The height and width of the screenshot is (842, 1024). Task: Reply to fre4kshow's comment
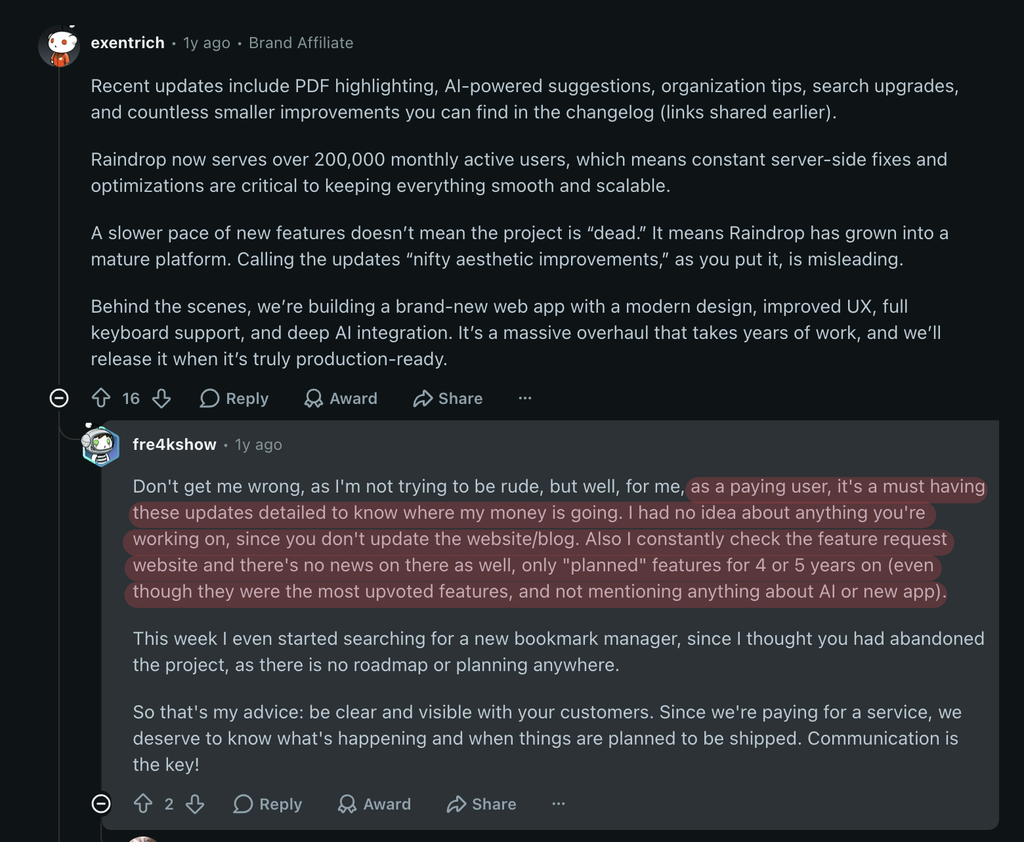(x=268, y=803)
